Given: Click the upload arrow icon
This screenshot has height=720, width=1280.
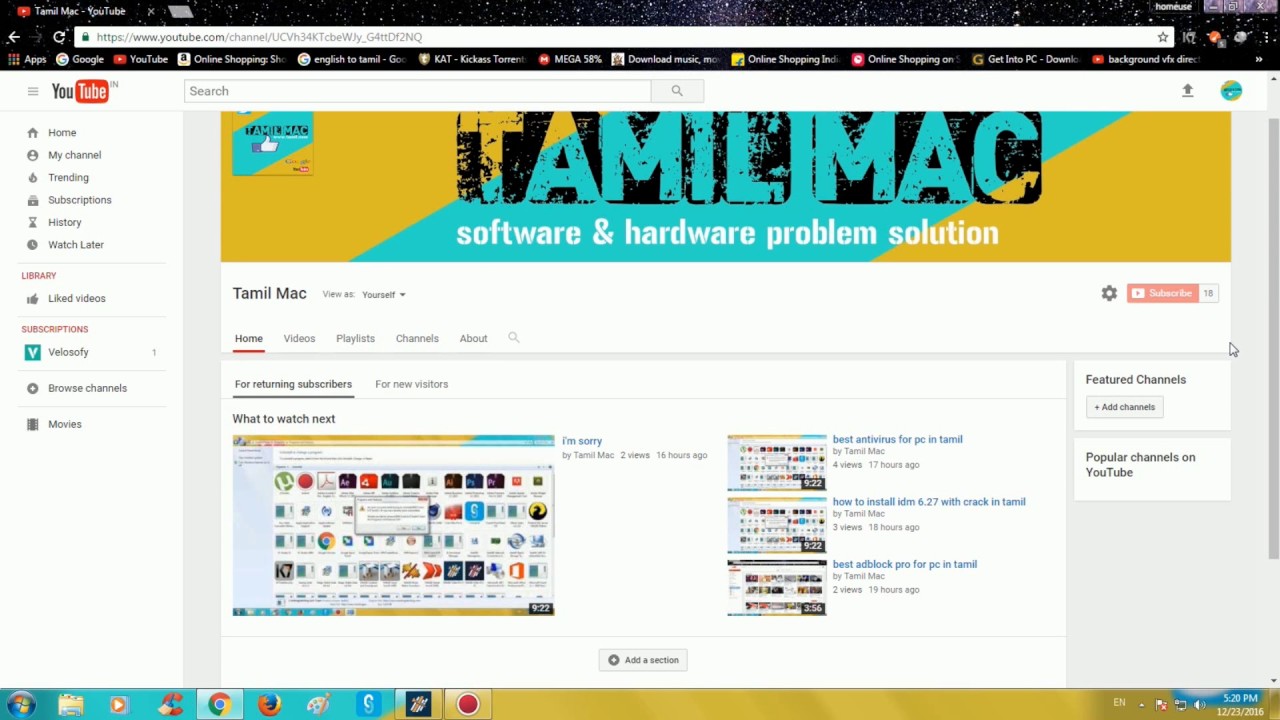Looking at the screenshot, I should pyautogui.click(x=1188, y=91).
